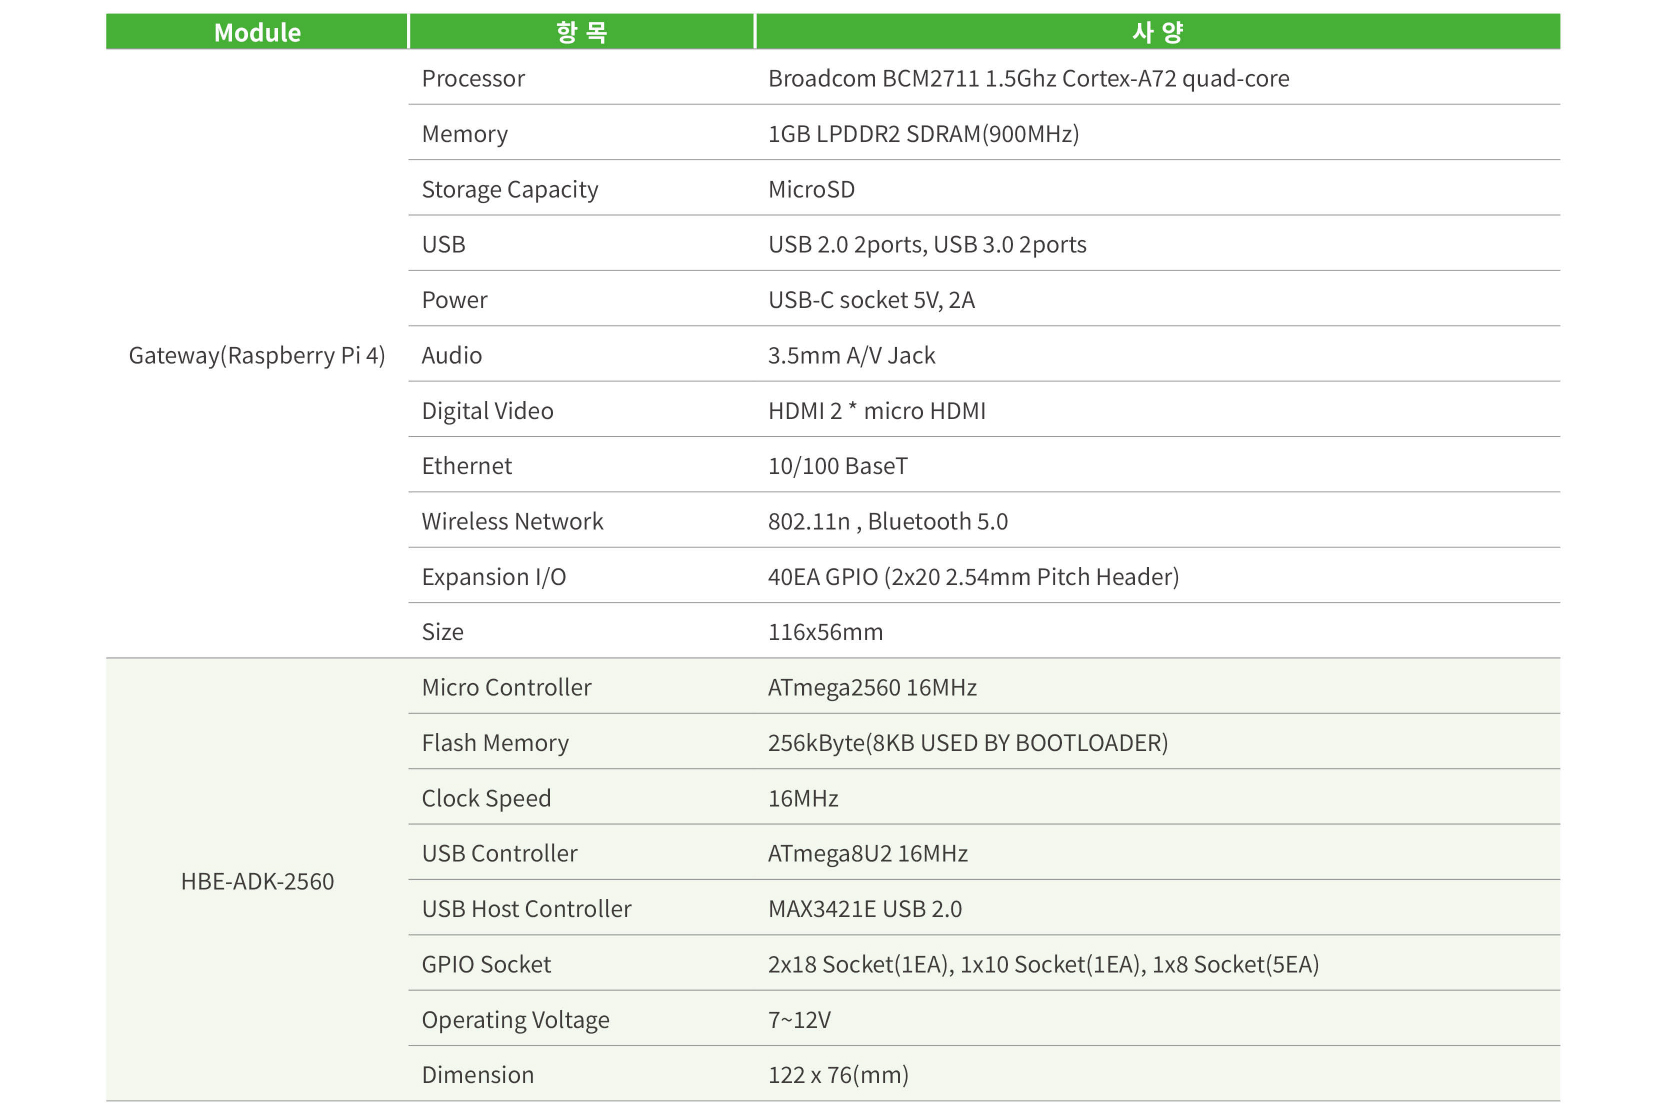Select USB 2.0 2ports, USB 3.0 2ports
Viewport: 1667px width, 1110px height.
click(927, 244)
